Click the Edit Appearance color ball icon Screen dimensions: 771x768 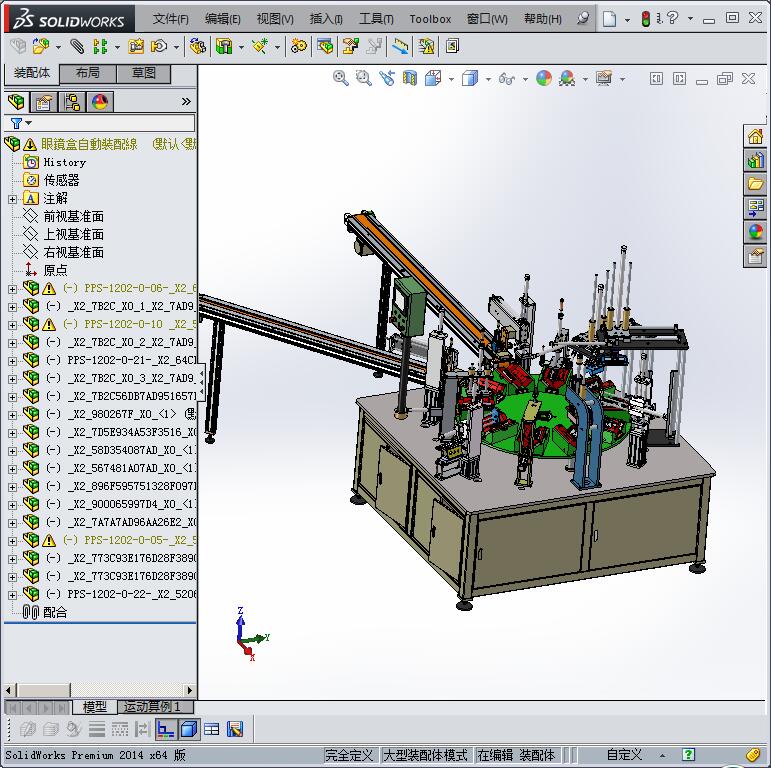[543, 78]
